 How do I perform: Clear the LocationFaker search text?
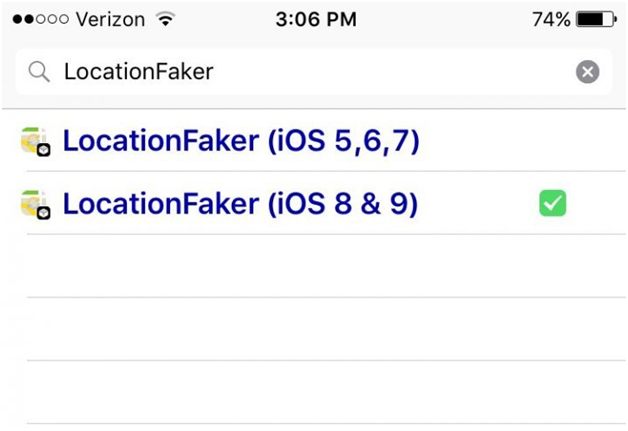[x=588, y=72]
